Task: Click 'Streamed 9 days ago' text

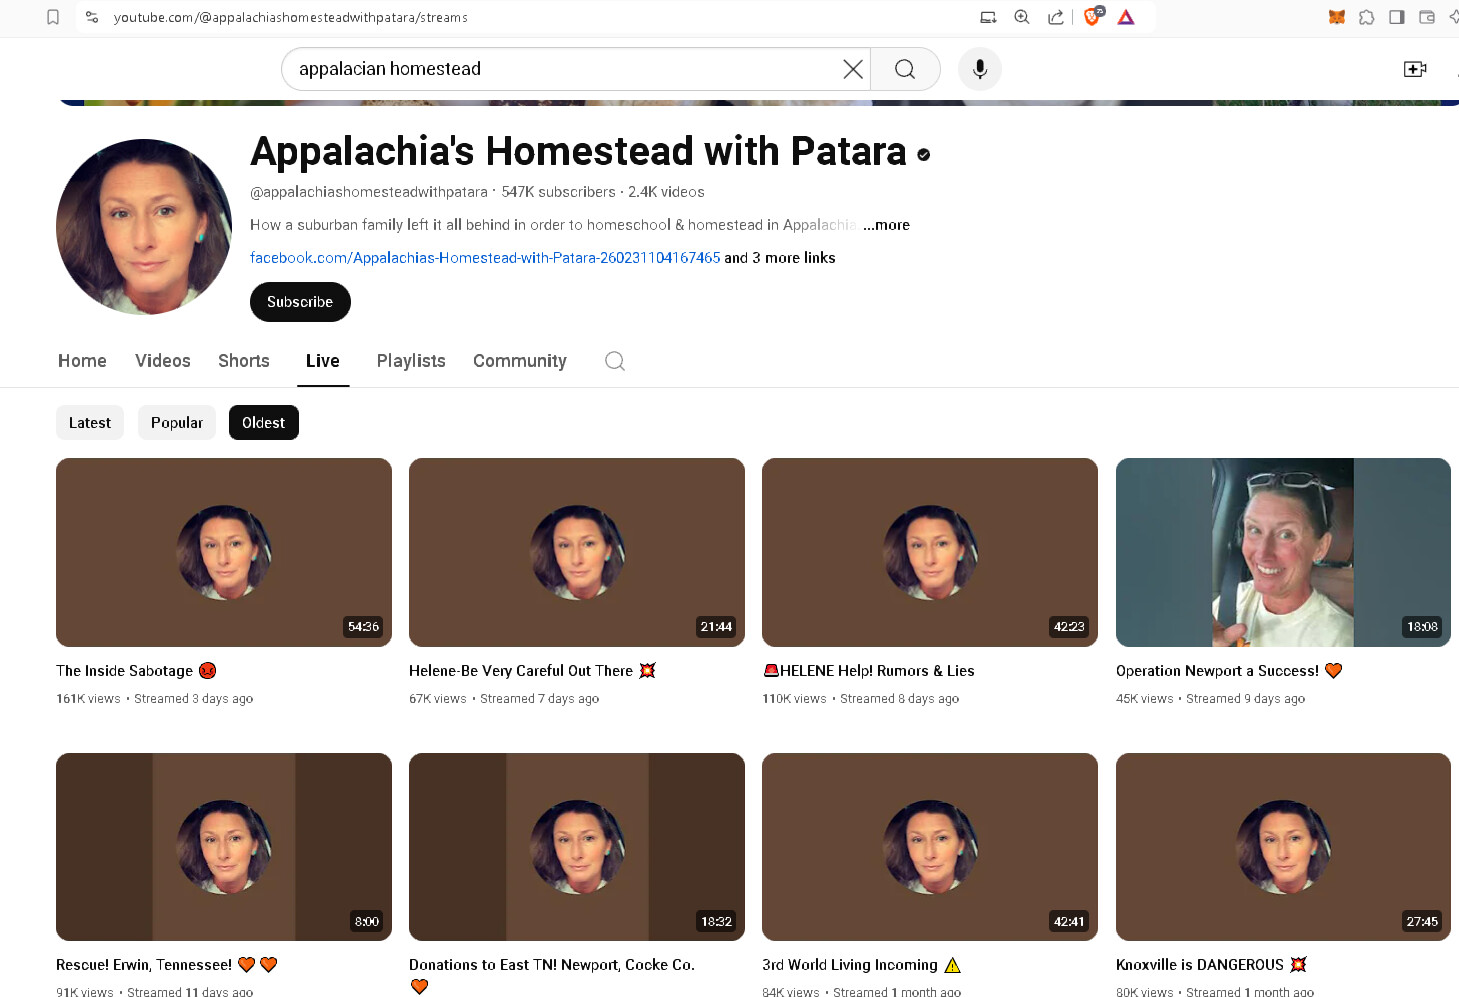Action: click(1246, 699)
